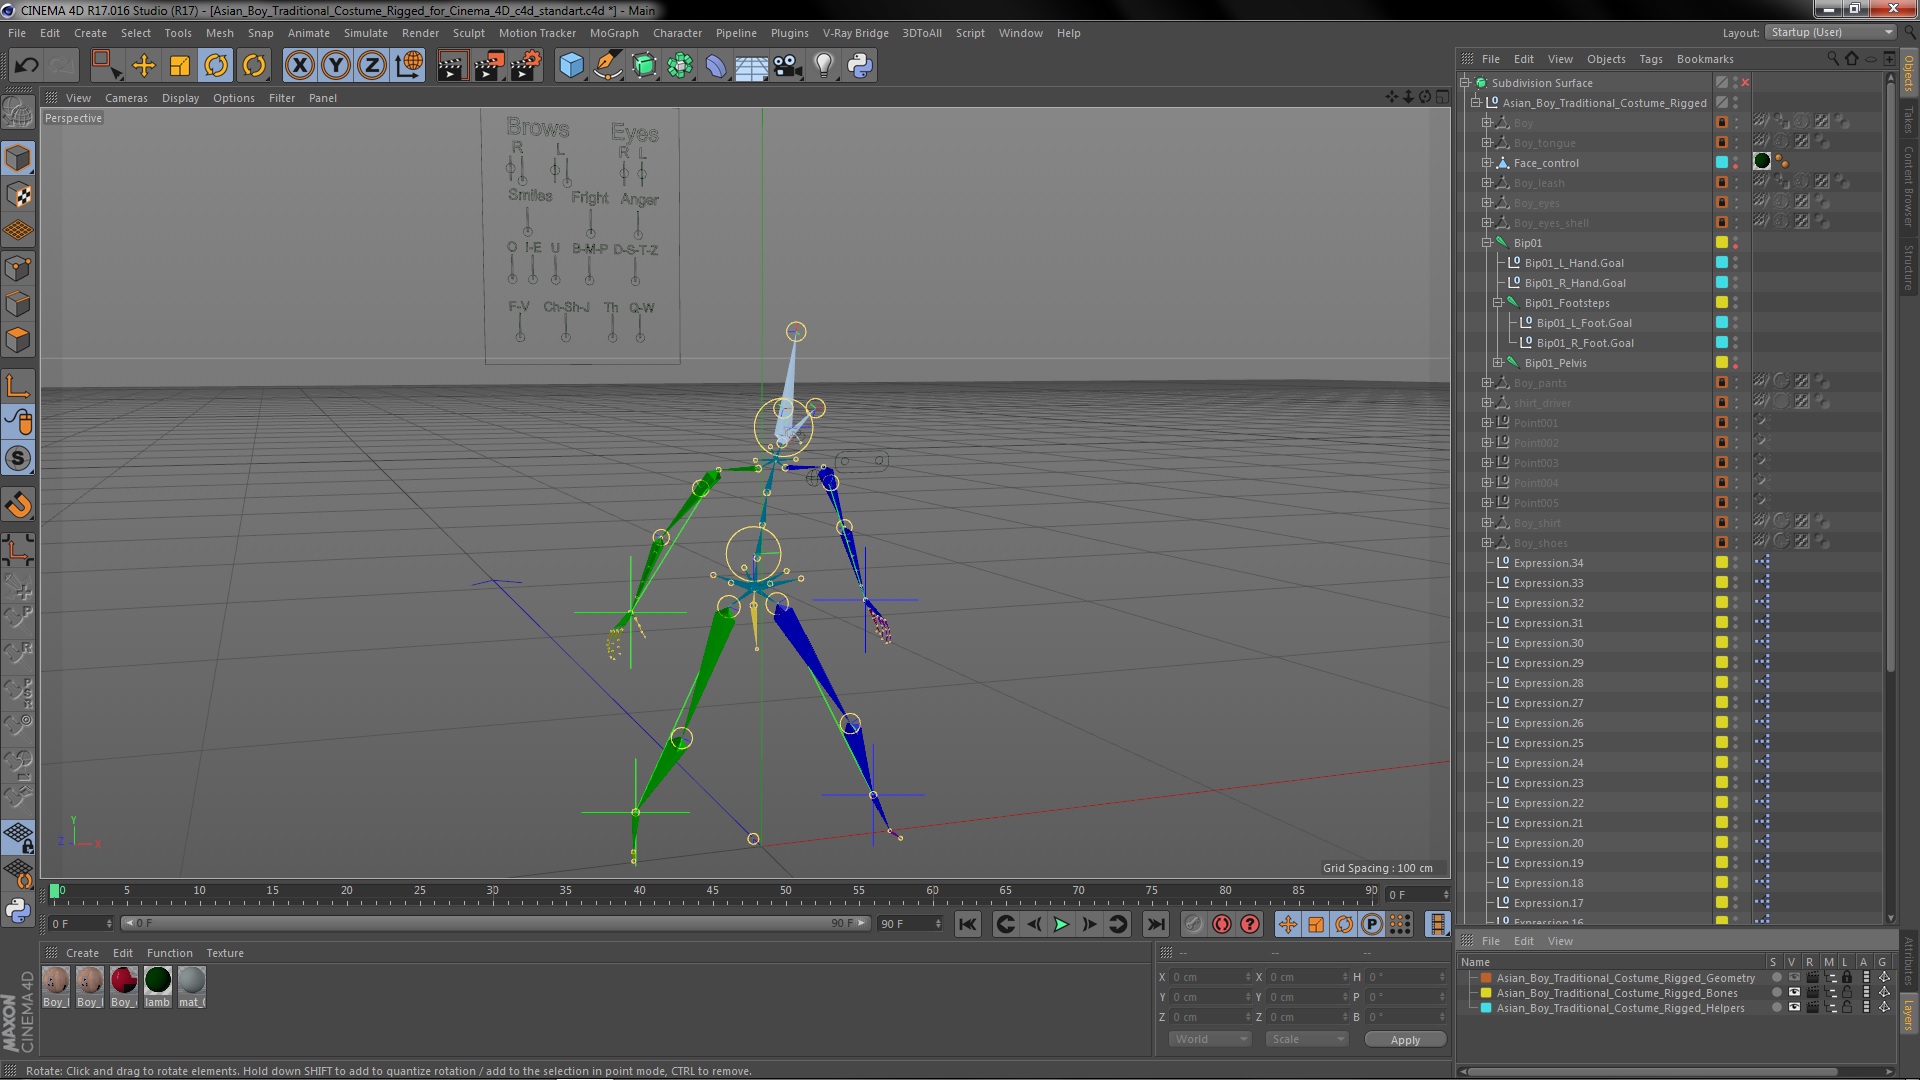Add a Light object

(x=823, y=66)
